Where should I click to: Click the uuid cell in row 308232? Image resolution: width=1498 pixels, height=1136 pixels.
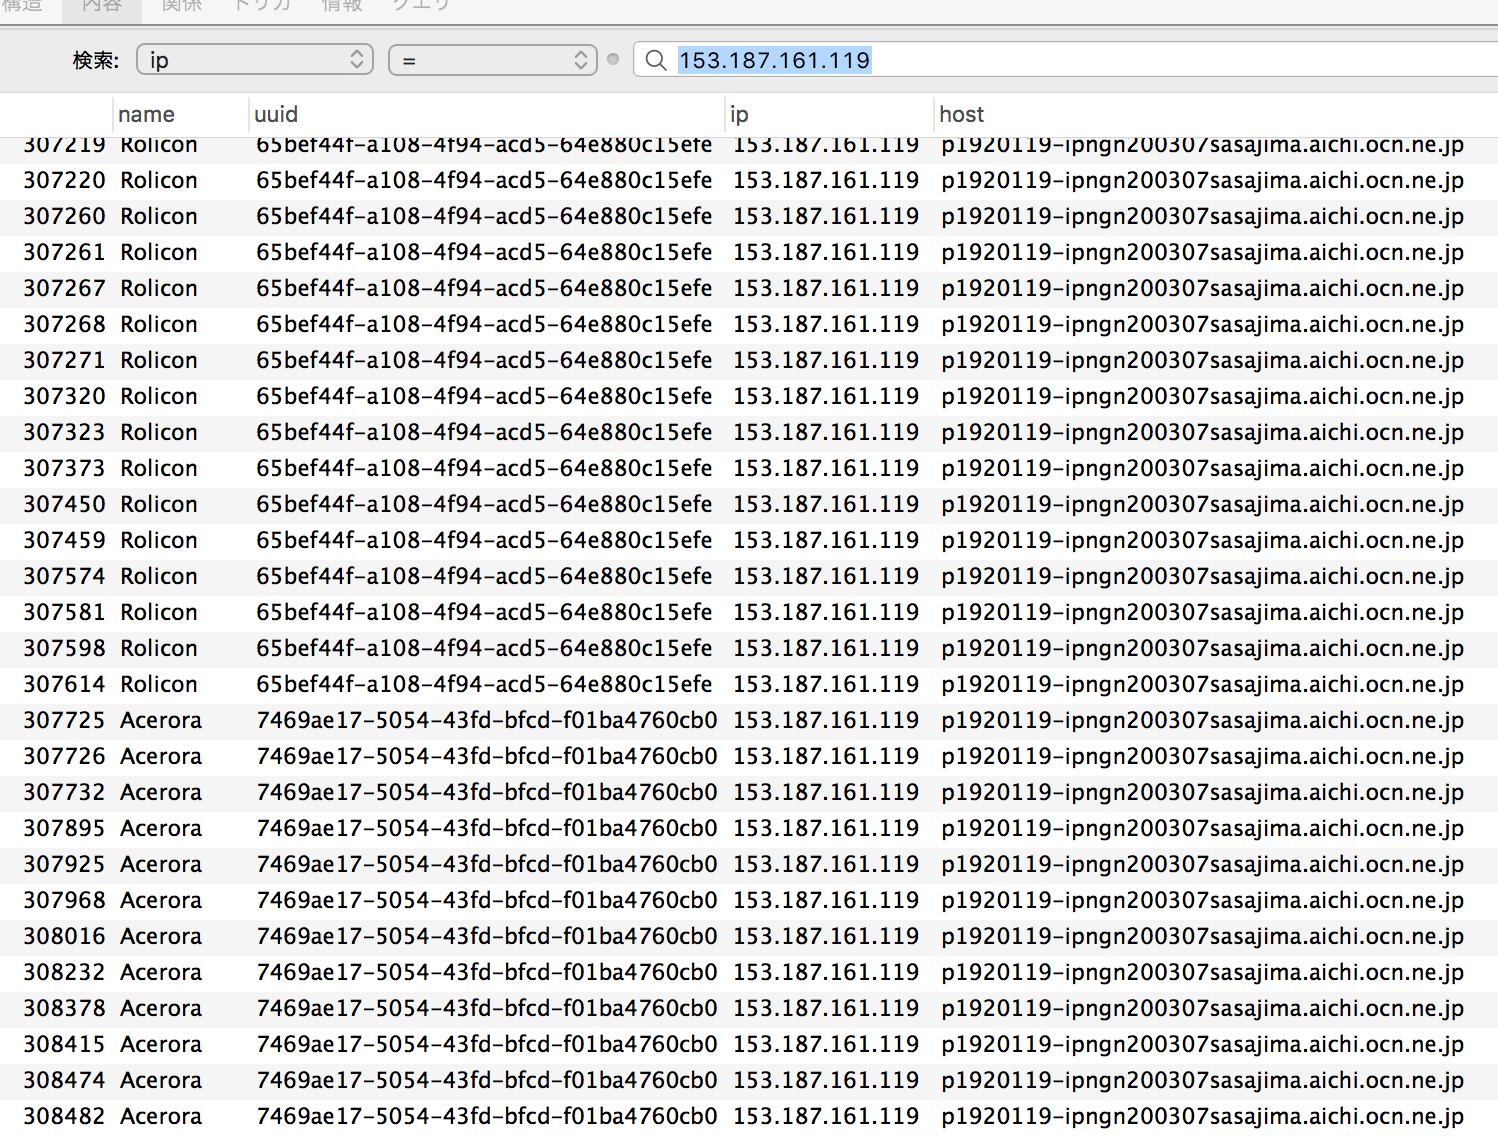487,972
